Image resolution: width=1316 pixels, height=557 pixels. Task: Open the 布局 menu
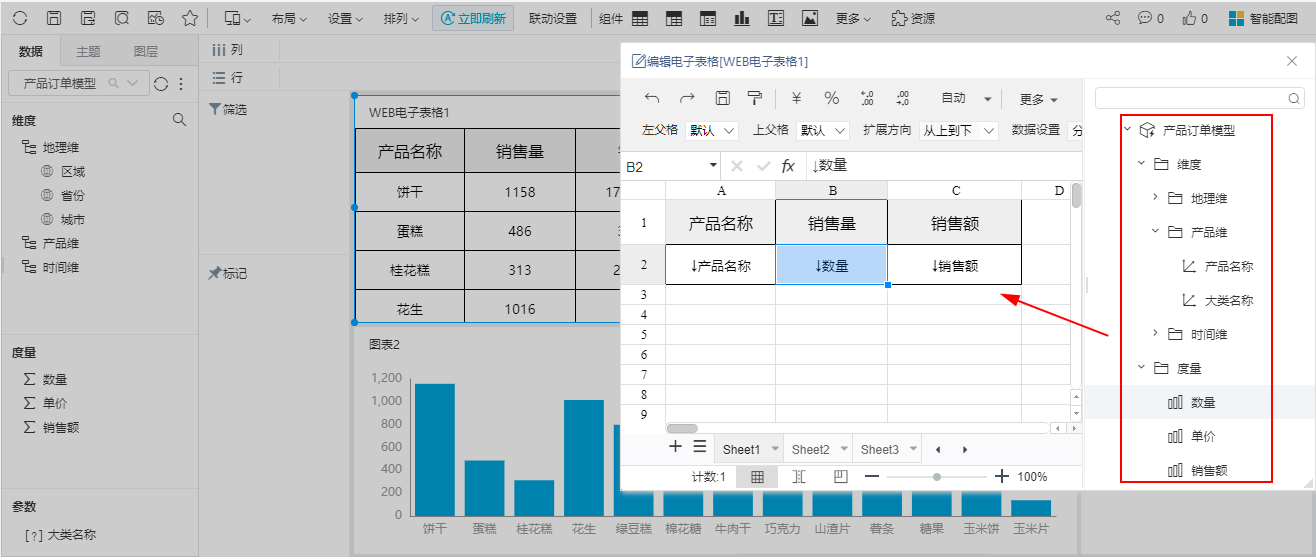[x=290, y=18]
